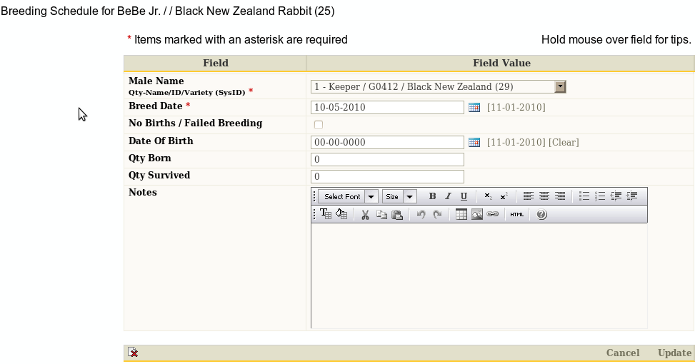Open calendar picker for Breed Date
700x364 pixels.
tap(474, 107)
